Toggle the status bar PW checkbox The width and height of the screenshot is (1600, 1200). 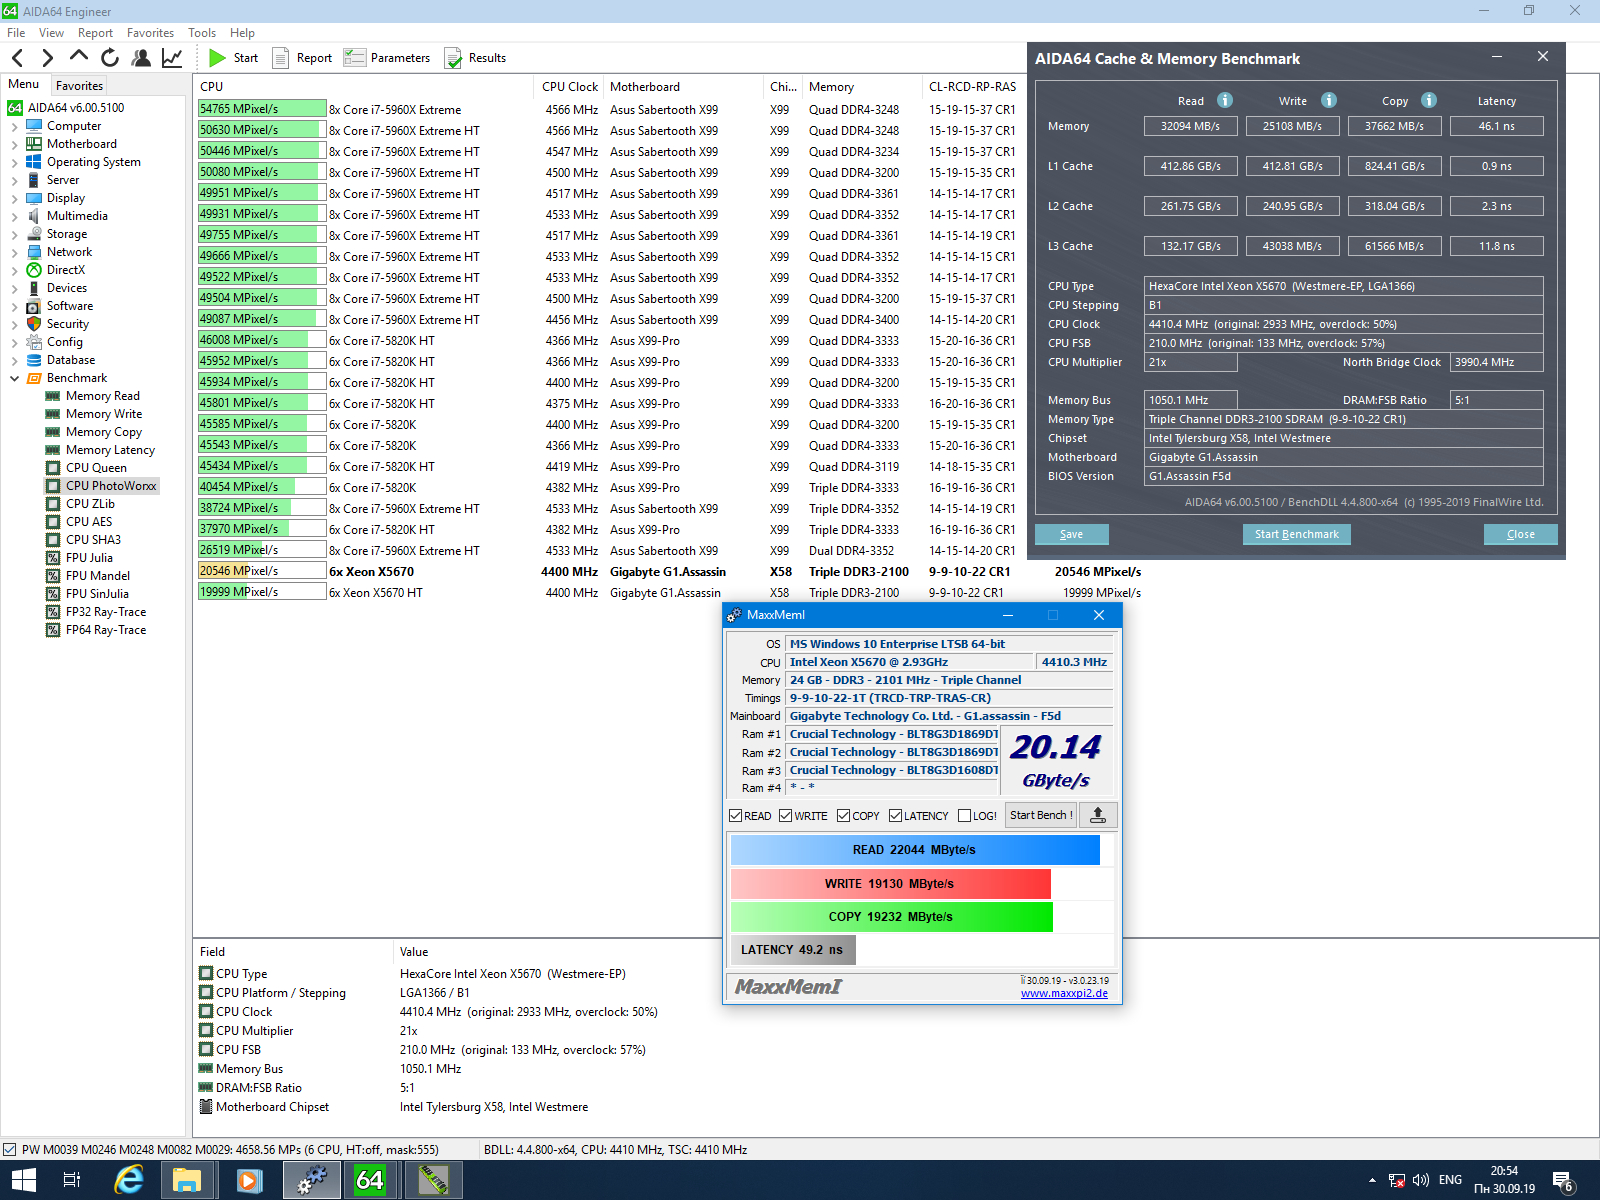point(9,1150)
